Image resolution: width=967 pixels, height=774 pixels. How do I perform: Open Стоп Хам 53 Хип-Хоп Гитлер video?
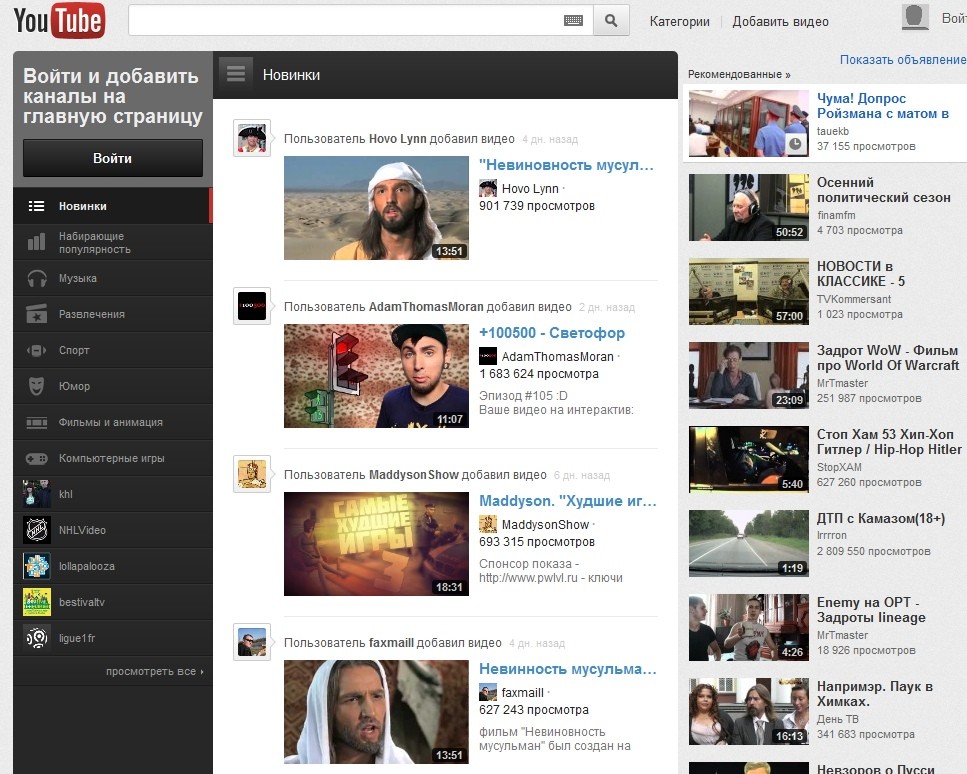[889, 442]
